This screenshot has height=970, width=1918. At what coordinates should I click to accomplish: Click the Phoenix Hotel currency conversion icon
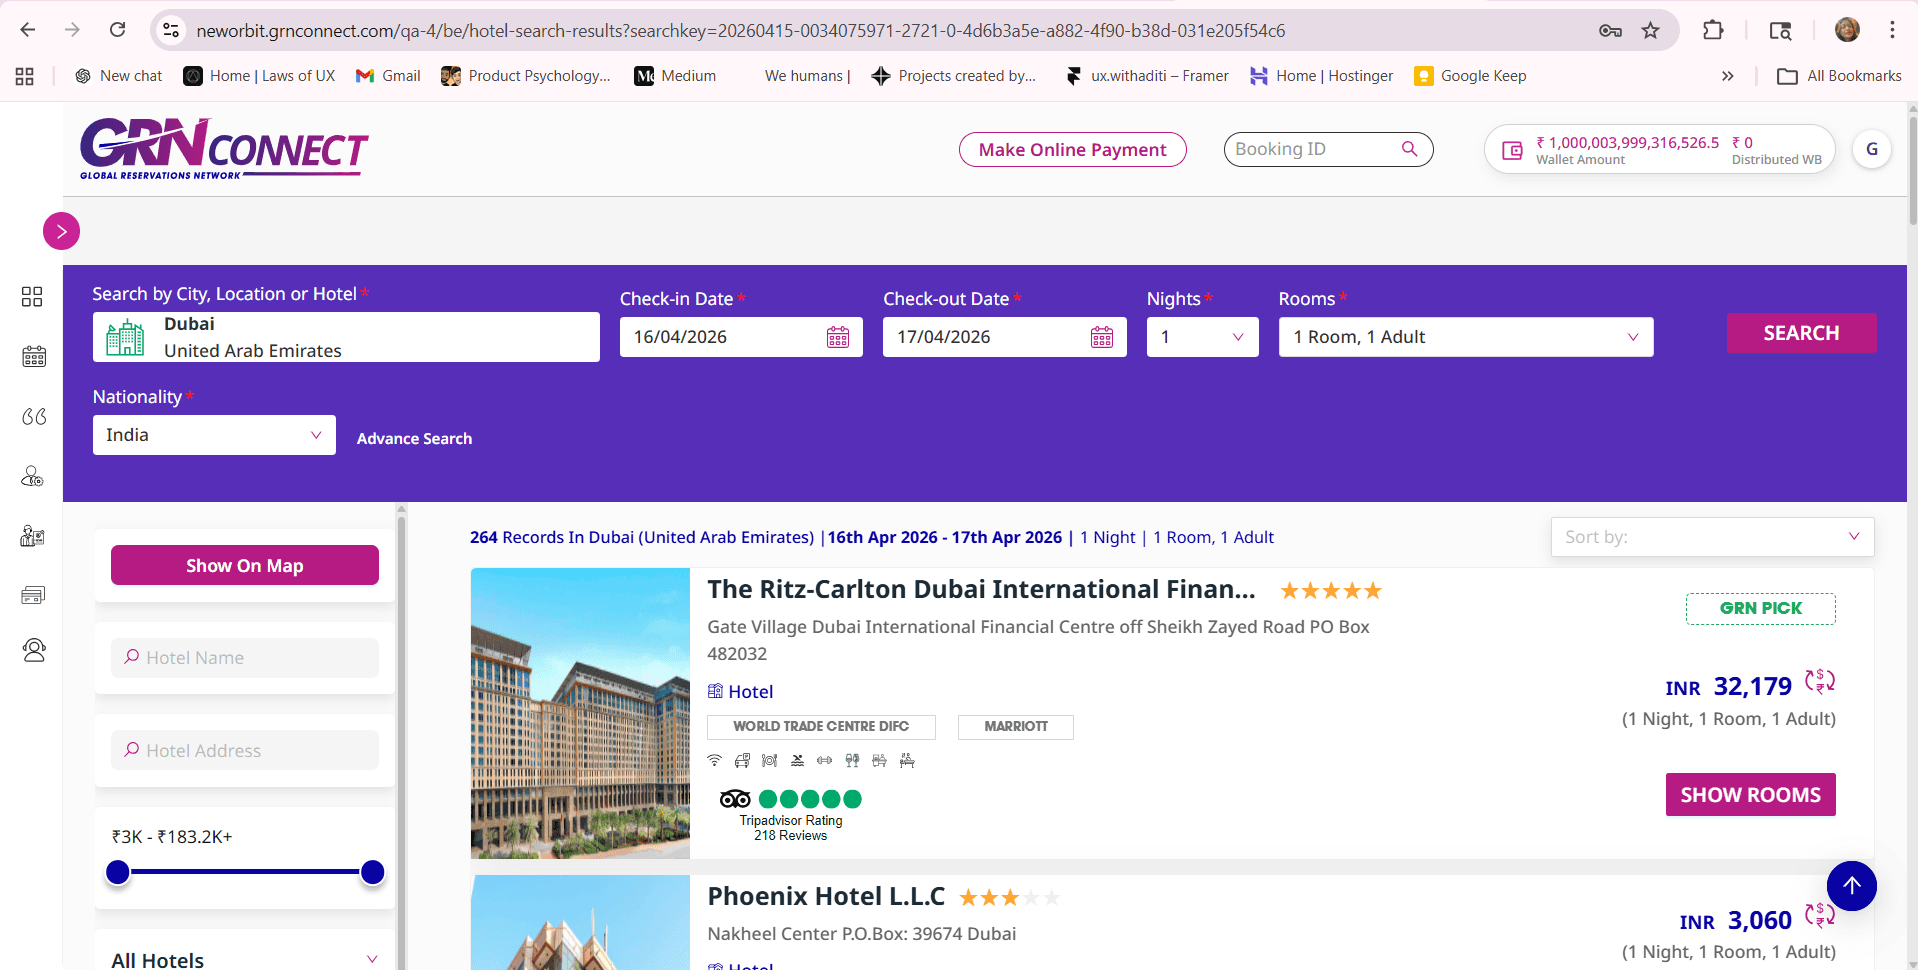point(1820,914)
